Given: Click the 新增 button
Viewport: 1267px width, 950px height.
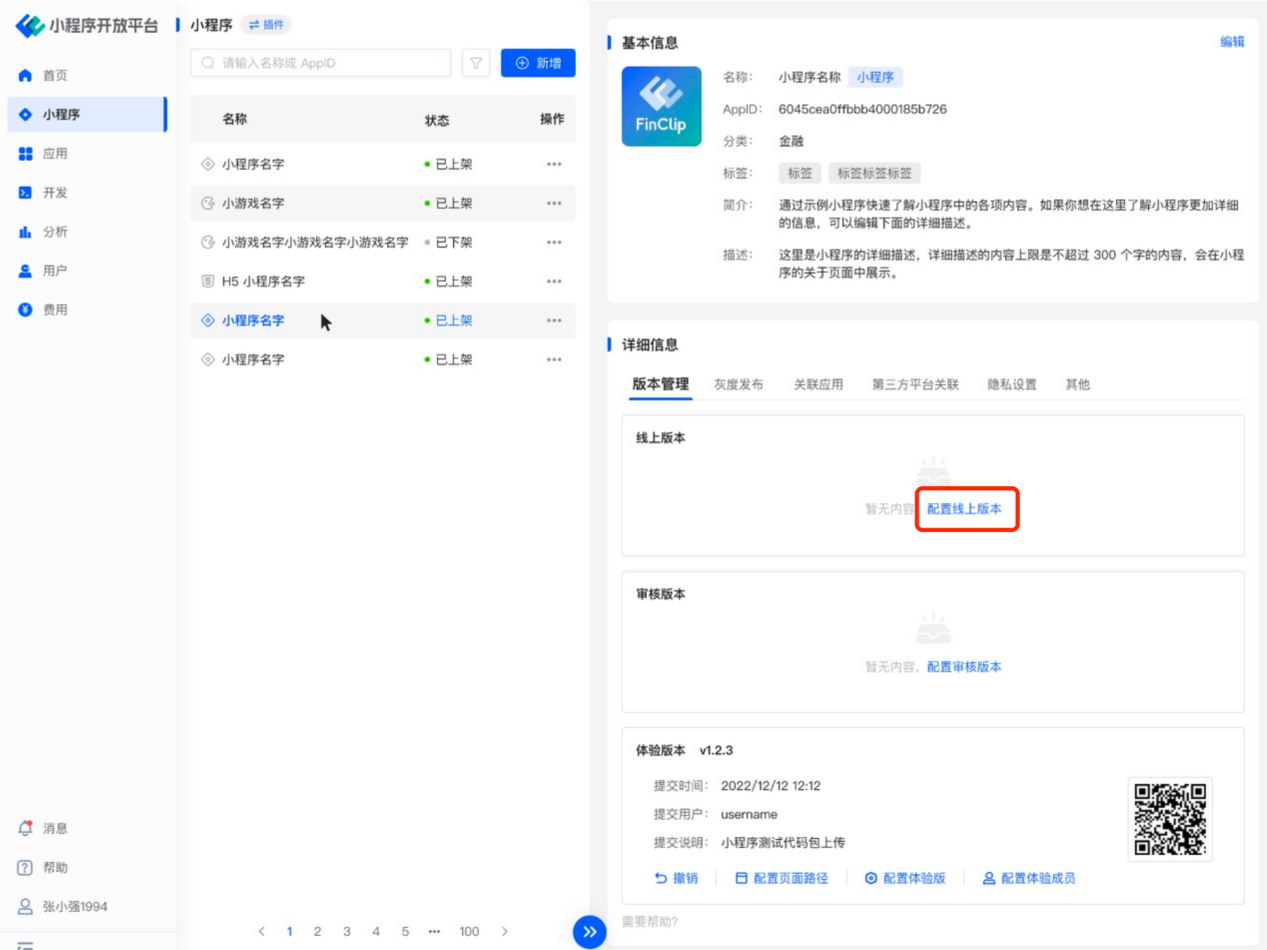Looking at the screenshot, I should pyautogui.click(x=538, y=63).
